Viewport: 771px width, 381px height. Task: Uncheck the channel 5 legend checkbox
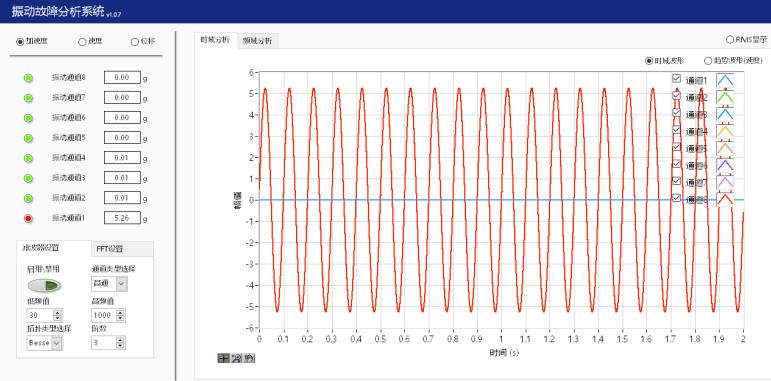click(677, 147)
